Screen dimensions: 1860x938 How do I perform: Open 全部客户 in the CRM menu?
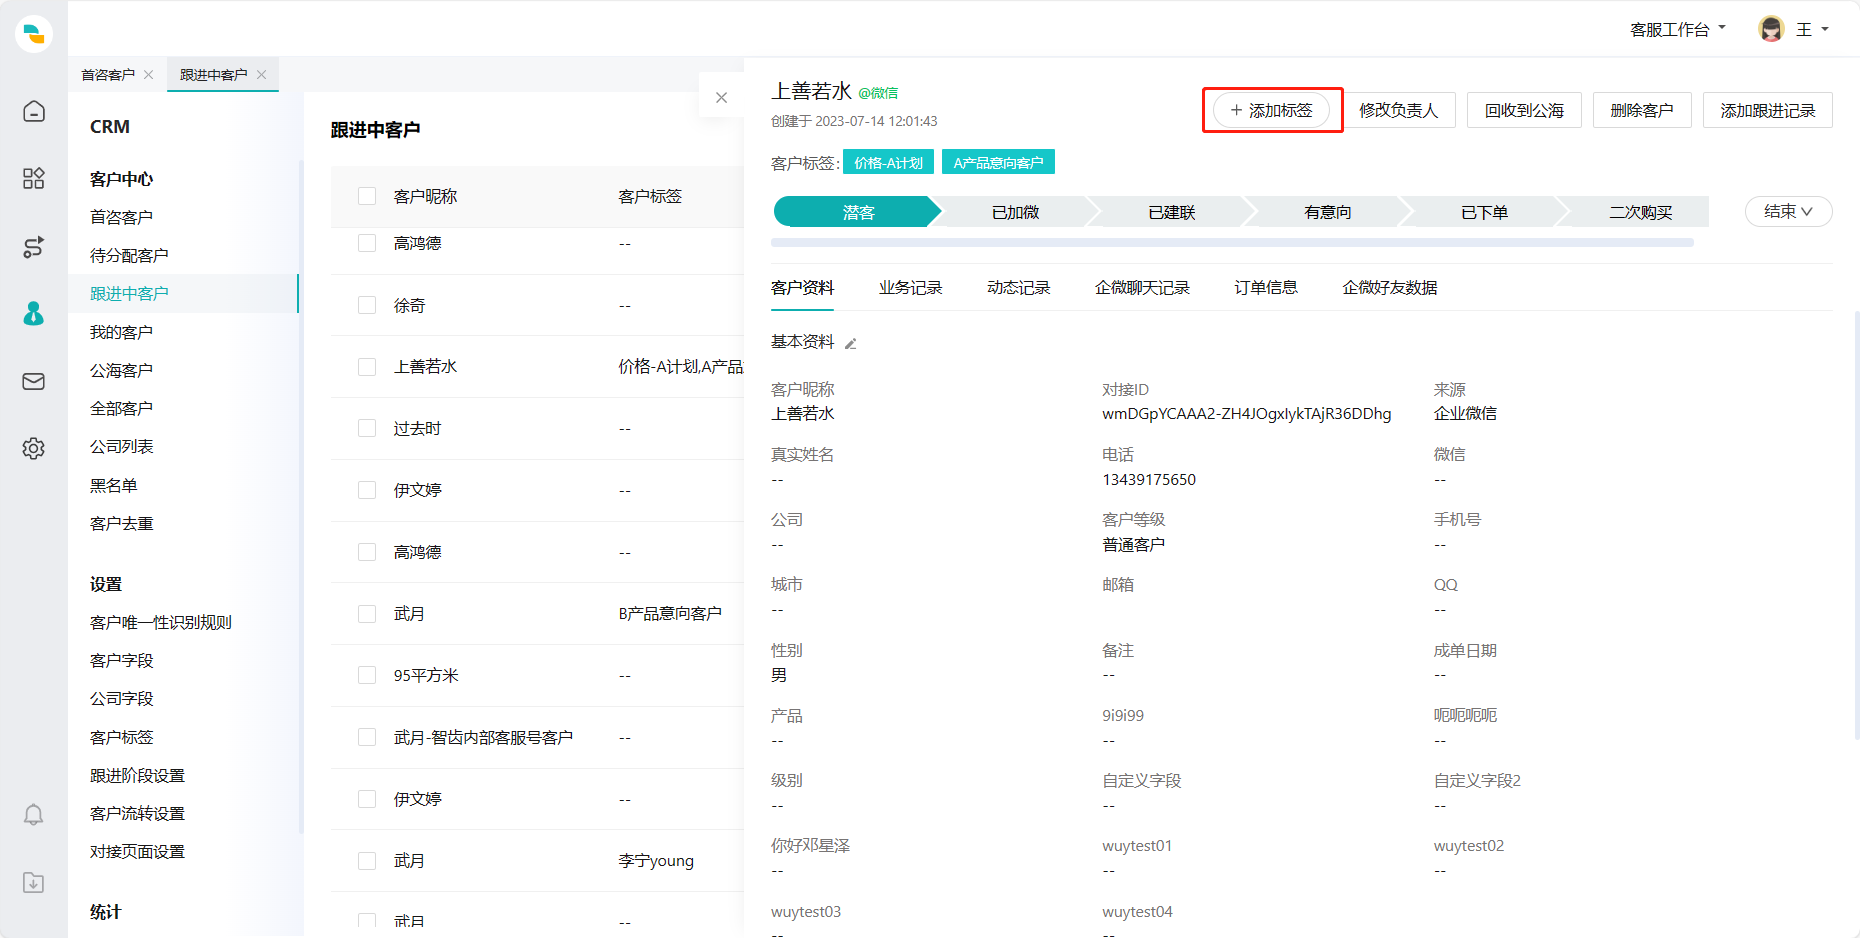point(122,408)
